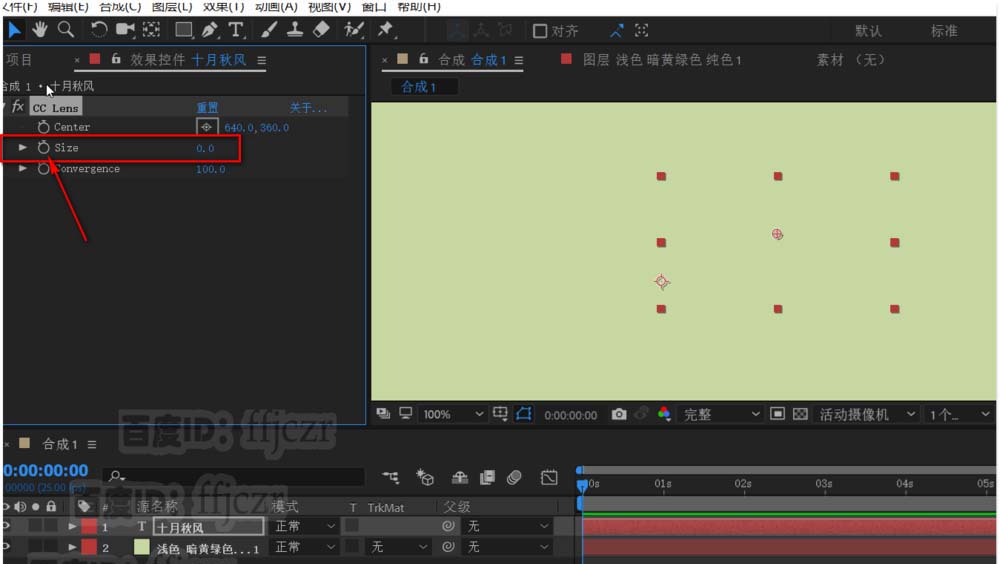Viewport: 1000px width, 564px height.
Task: Enable frame blending for layers
Action: click(x=487, y=477)
